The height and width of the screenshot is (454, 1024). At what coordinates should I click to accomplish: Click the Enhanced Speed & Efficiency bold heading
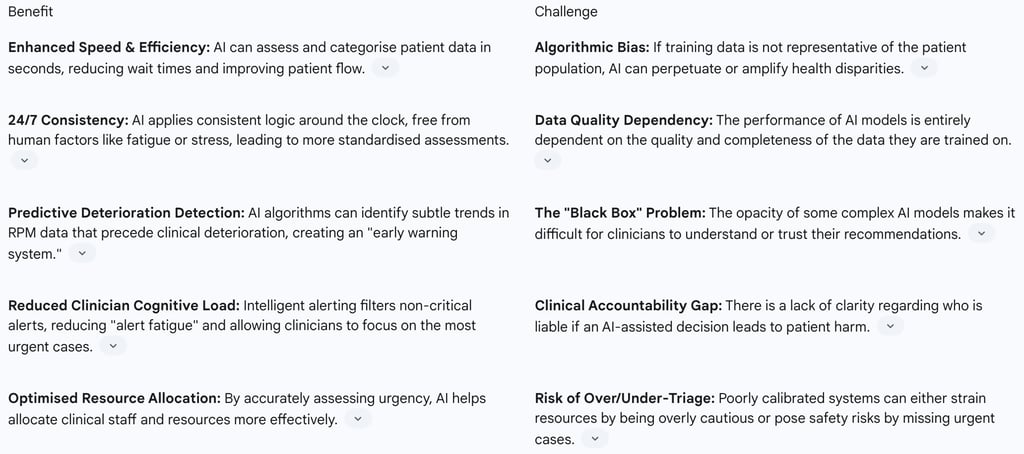click(x=108, y=47)
